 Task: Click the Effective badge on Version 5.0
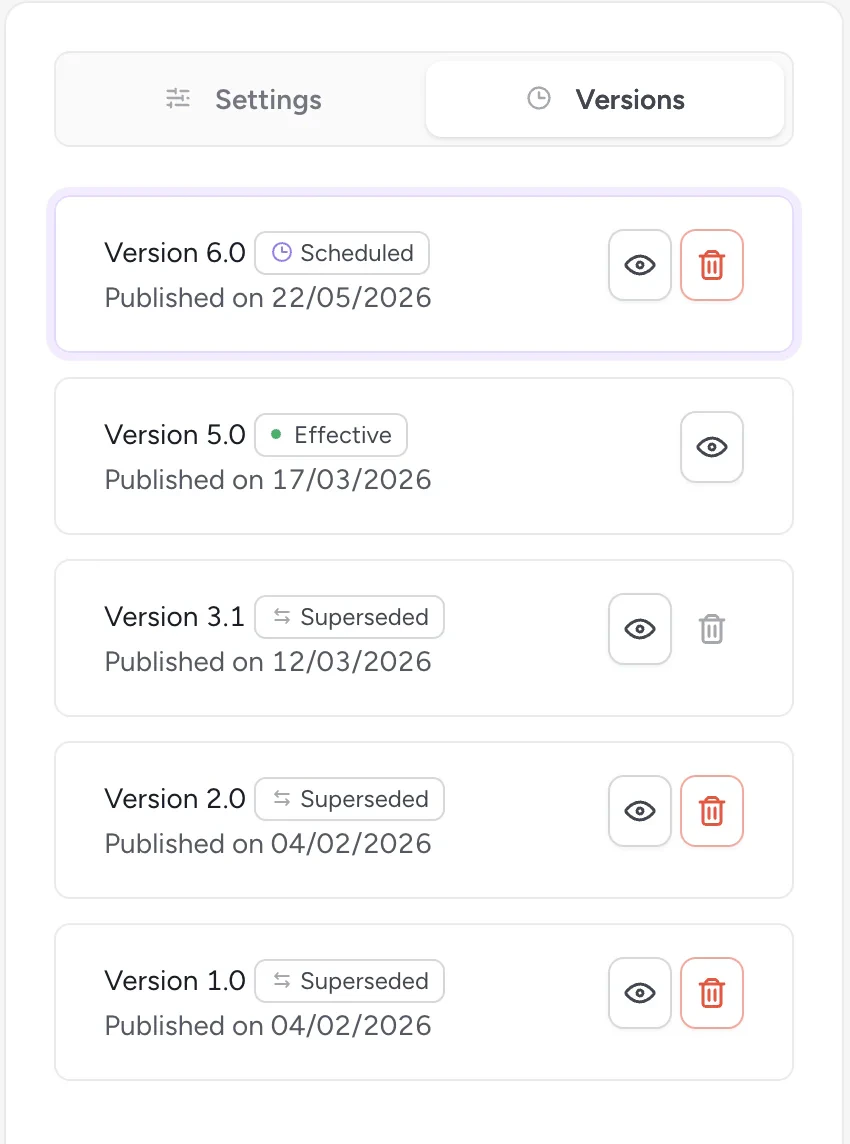tap(331, 435)
